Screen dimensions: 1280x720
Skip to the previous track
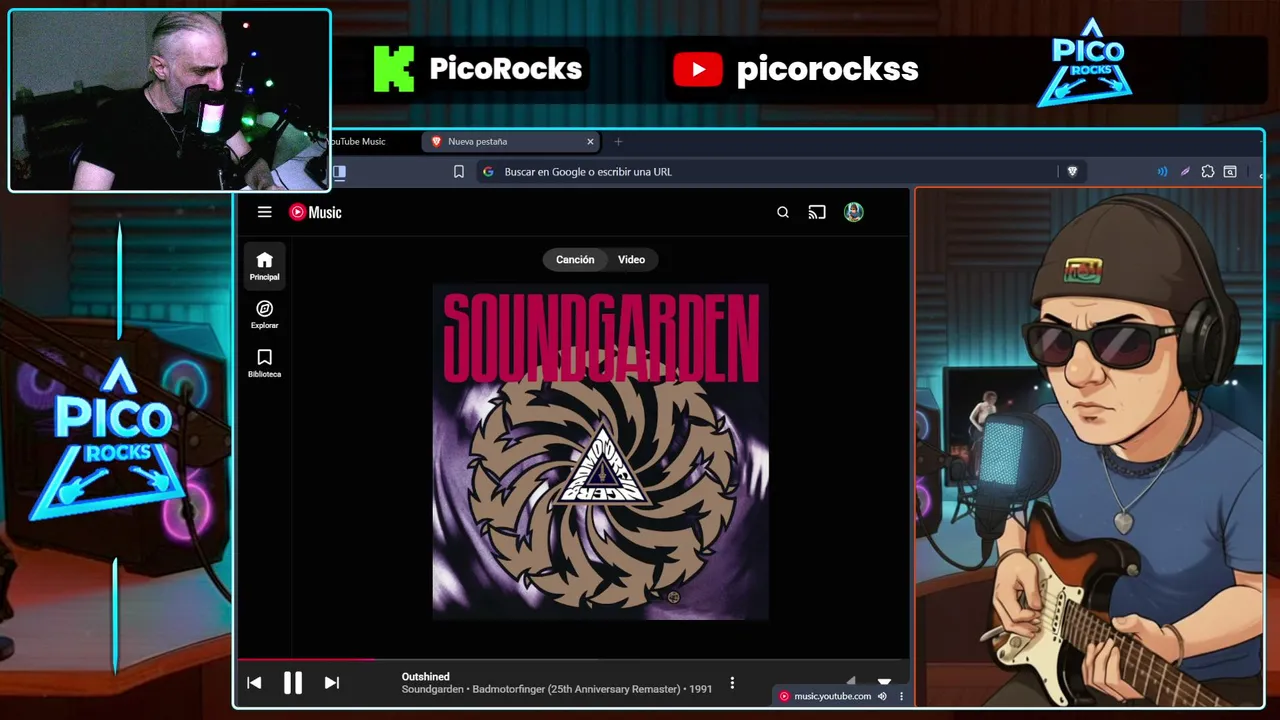(254, 683)
